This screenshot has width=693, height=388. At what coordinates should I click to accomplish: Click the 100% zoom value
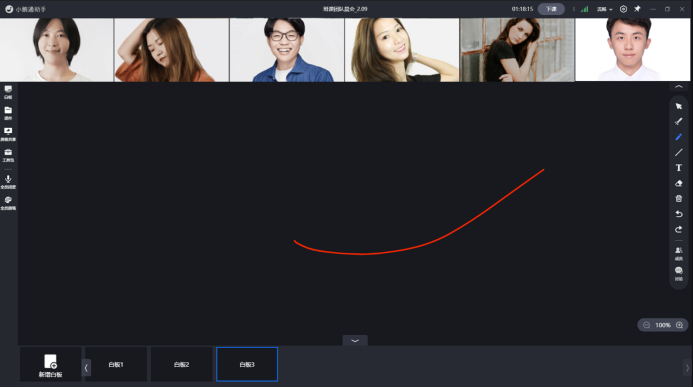click(663, 325)
